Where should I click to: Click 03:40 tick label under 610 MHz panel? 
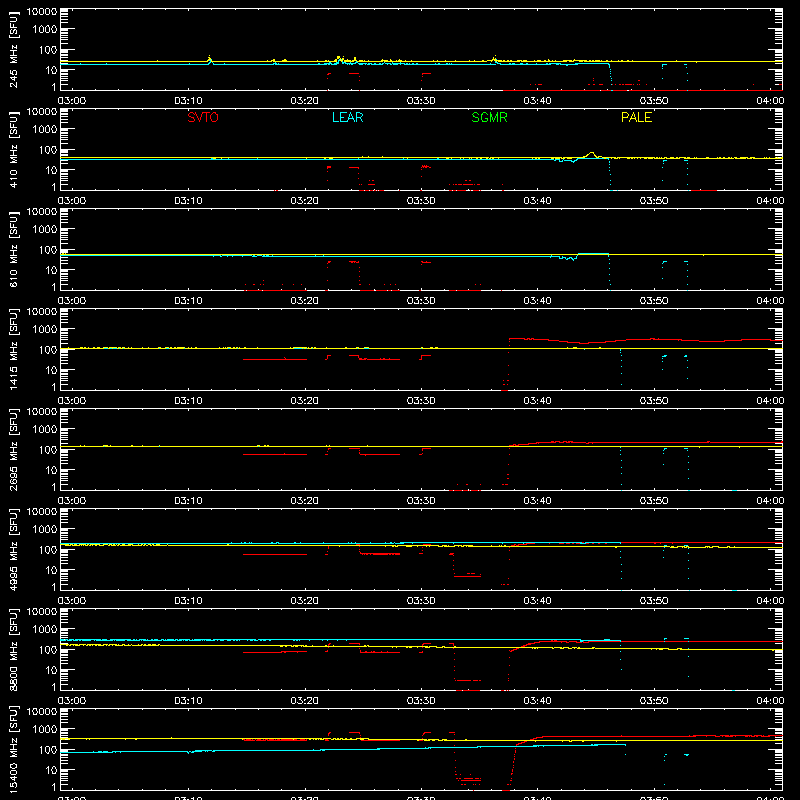point(537,301)
